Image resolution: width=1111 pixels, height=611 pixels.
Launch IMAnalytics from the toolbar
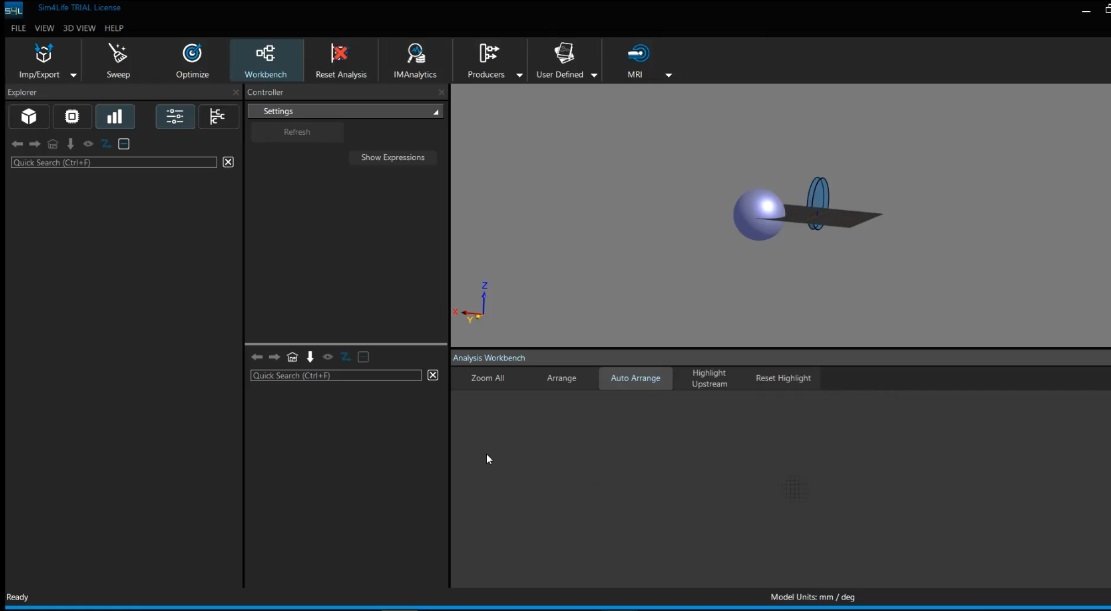tap(415, 60)
